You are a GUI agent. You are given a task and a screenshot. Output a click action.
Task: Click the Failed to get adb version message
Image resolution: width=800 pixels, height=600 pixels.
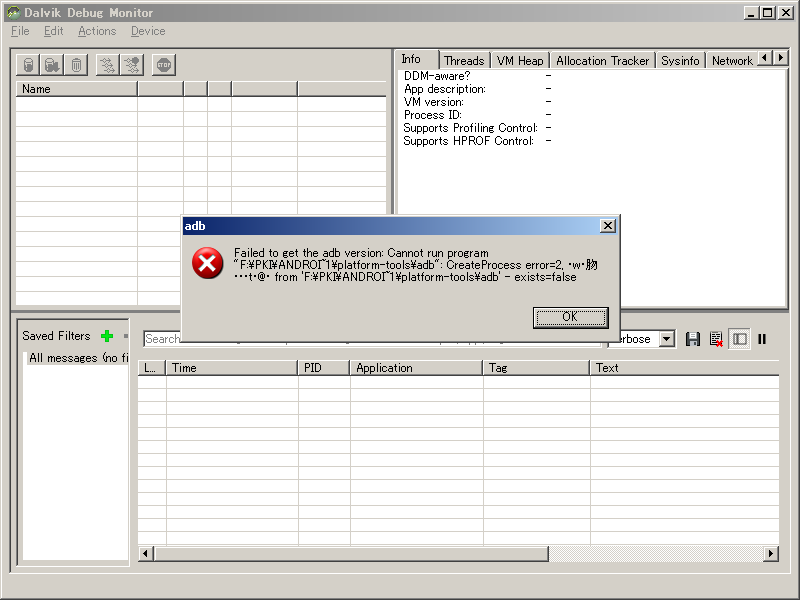(x=415, y=265)
